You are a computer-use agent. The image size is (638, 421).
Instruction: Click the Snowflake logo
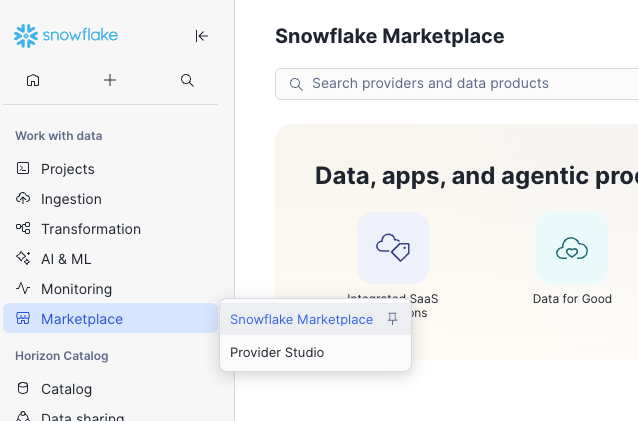(x=66, y=36)
